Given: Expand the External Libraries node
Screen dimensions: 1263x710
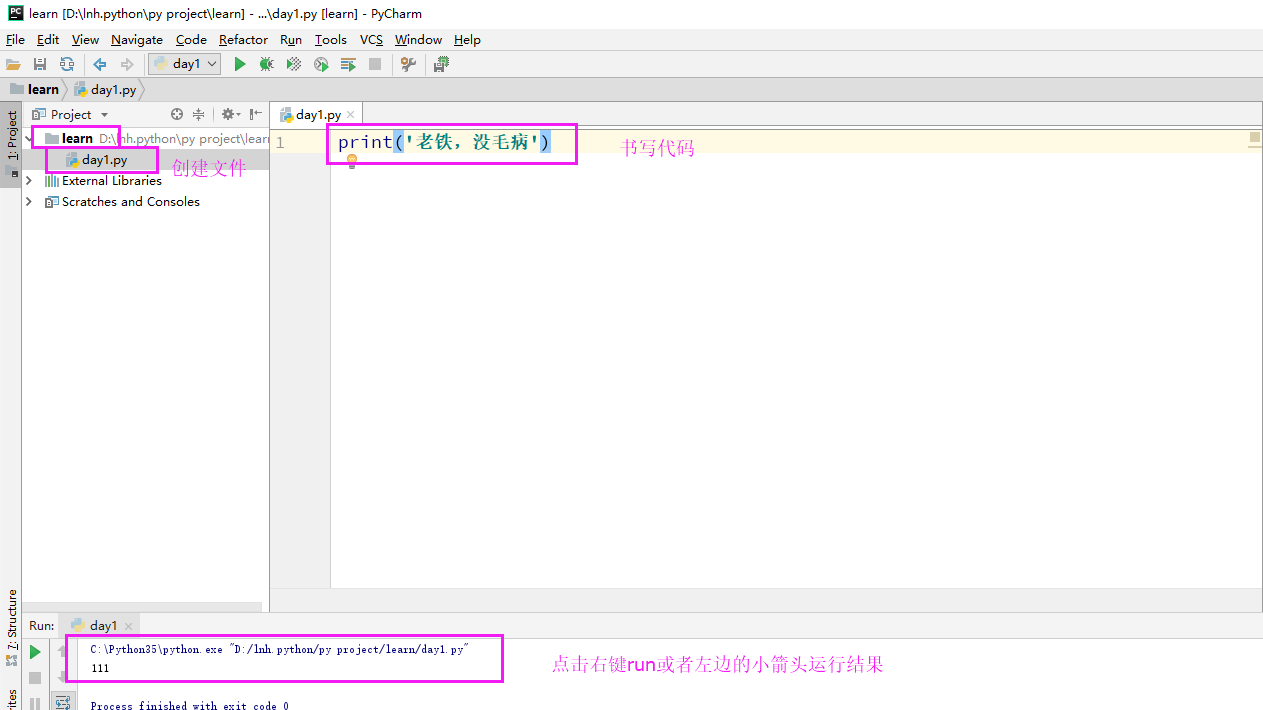Looking at the screenshot, I should (x=28, y=181).
